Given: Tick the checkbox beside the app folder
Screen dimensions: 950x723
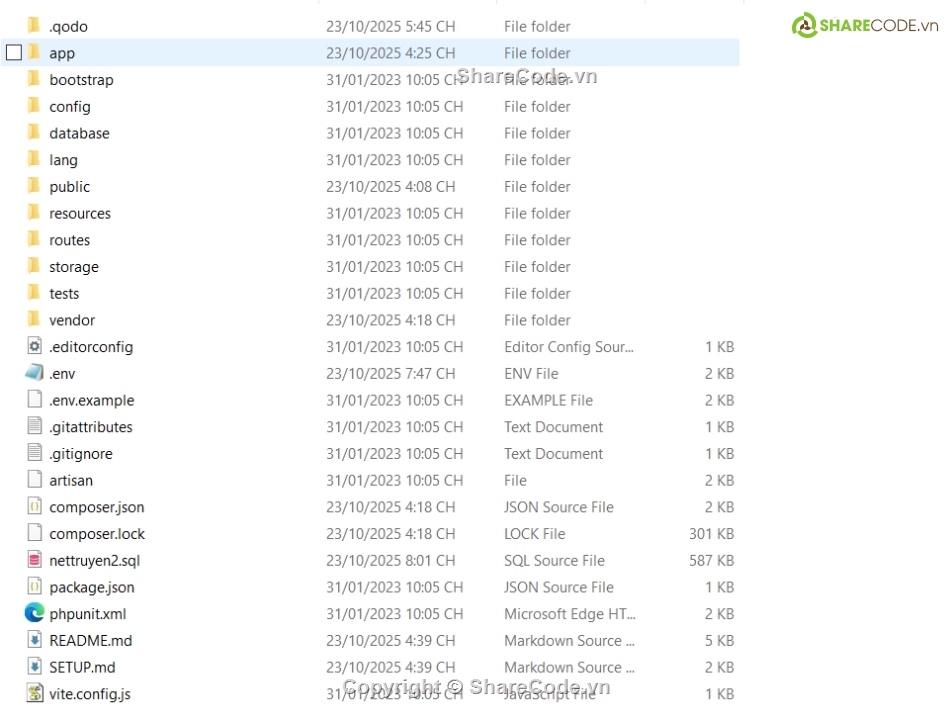Looking at the screenshot, I should point(13,53).
